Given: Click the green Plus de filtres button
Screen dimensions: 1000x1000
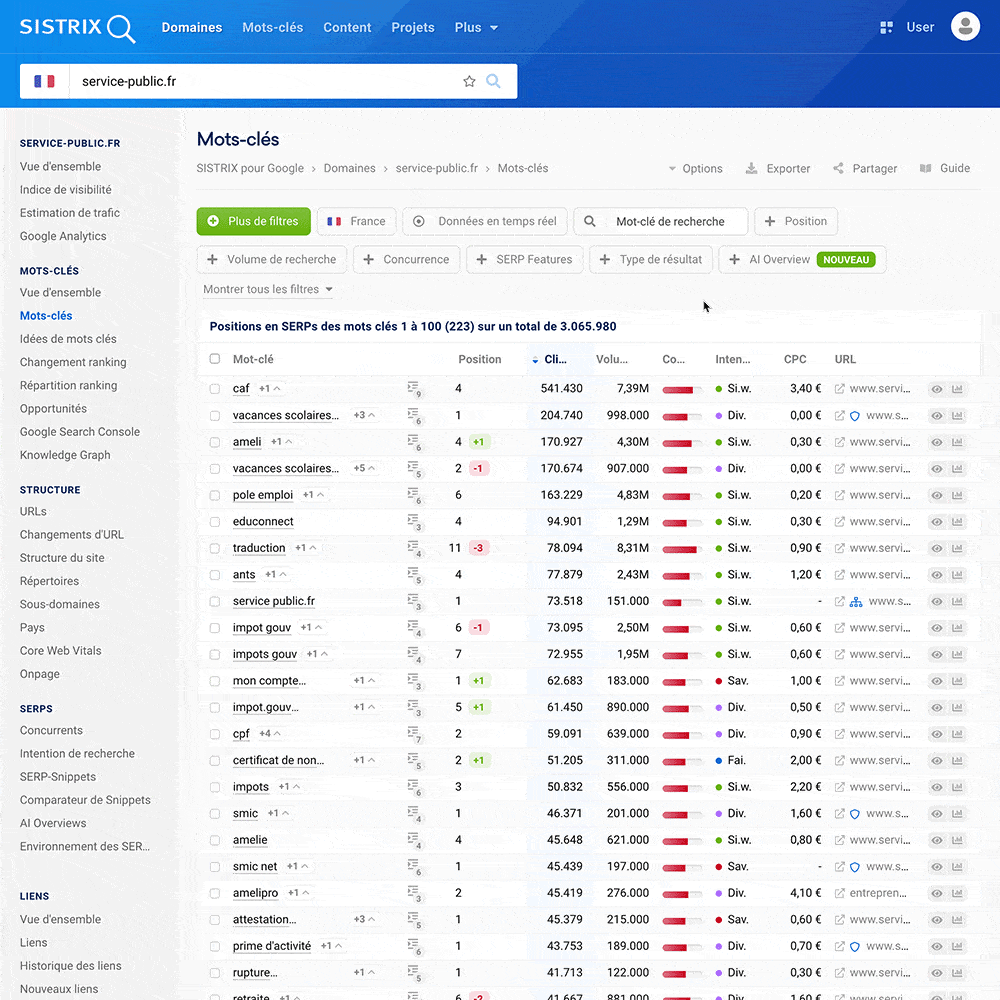Looking at the screenshot, I should [x=254, y=222].
